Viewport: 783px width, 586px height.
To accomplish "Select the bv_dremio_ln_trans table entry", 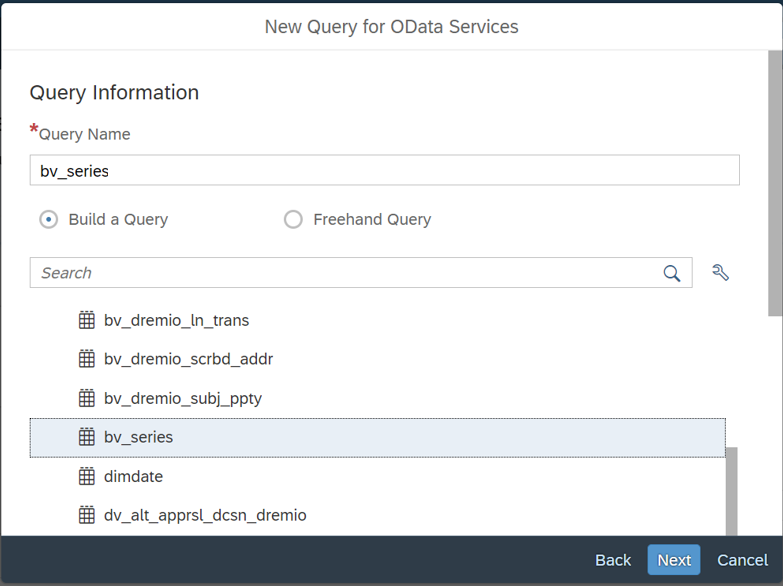I will point(378,320).
